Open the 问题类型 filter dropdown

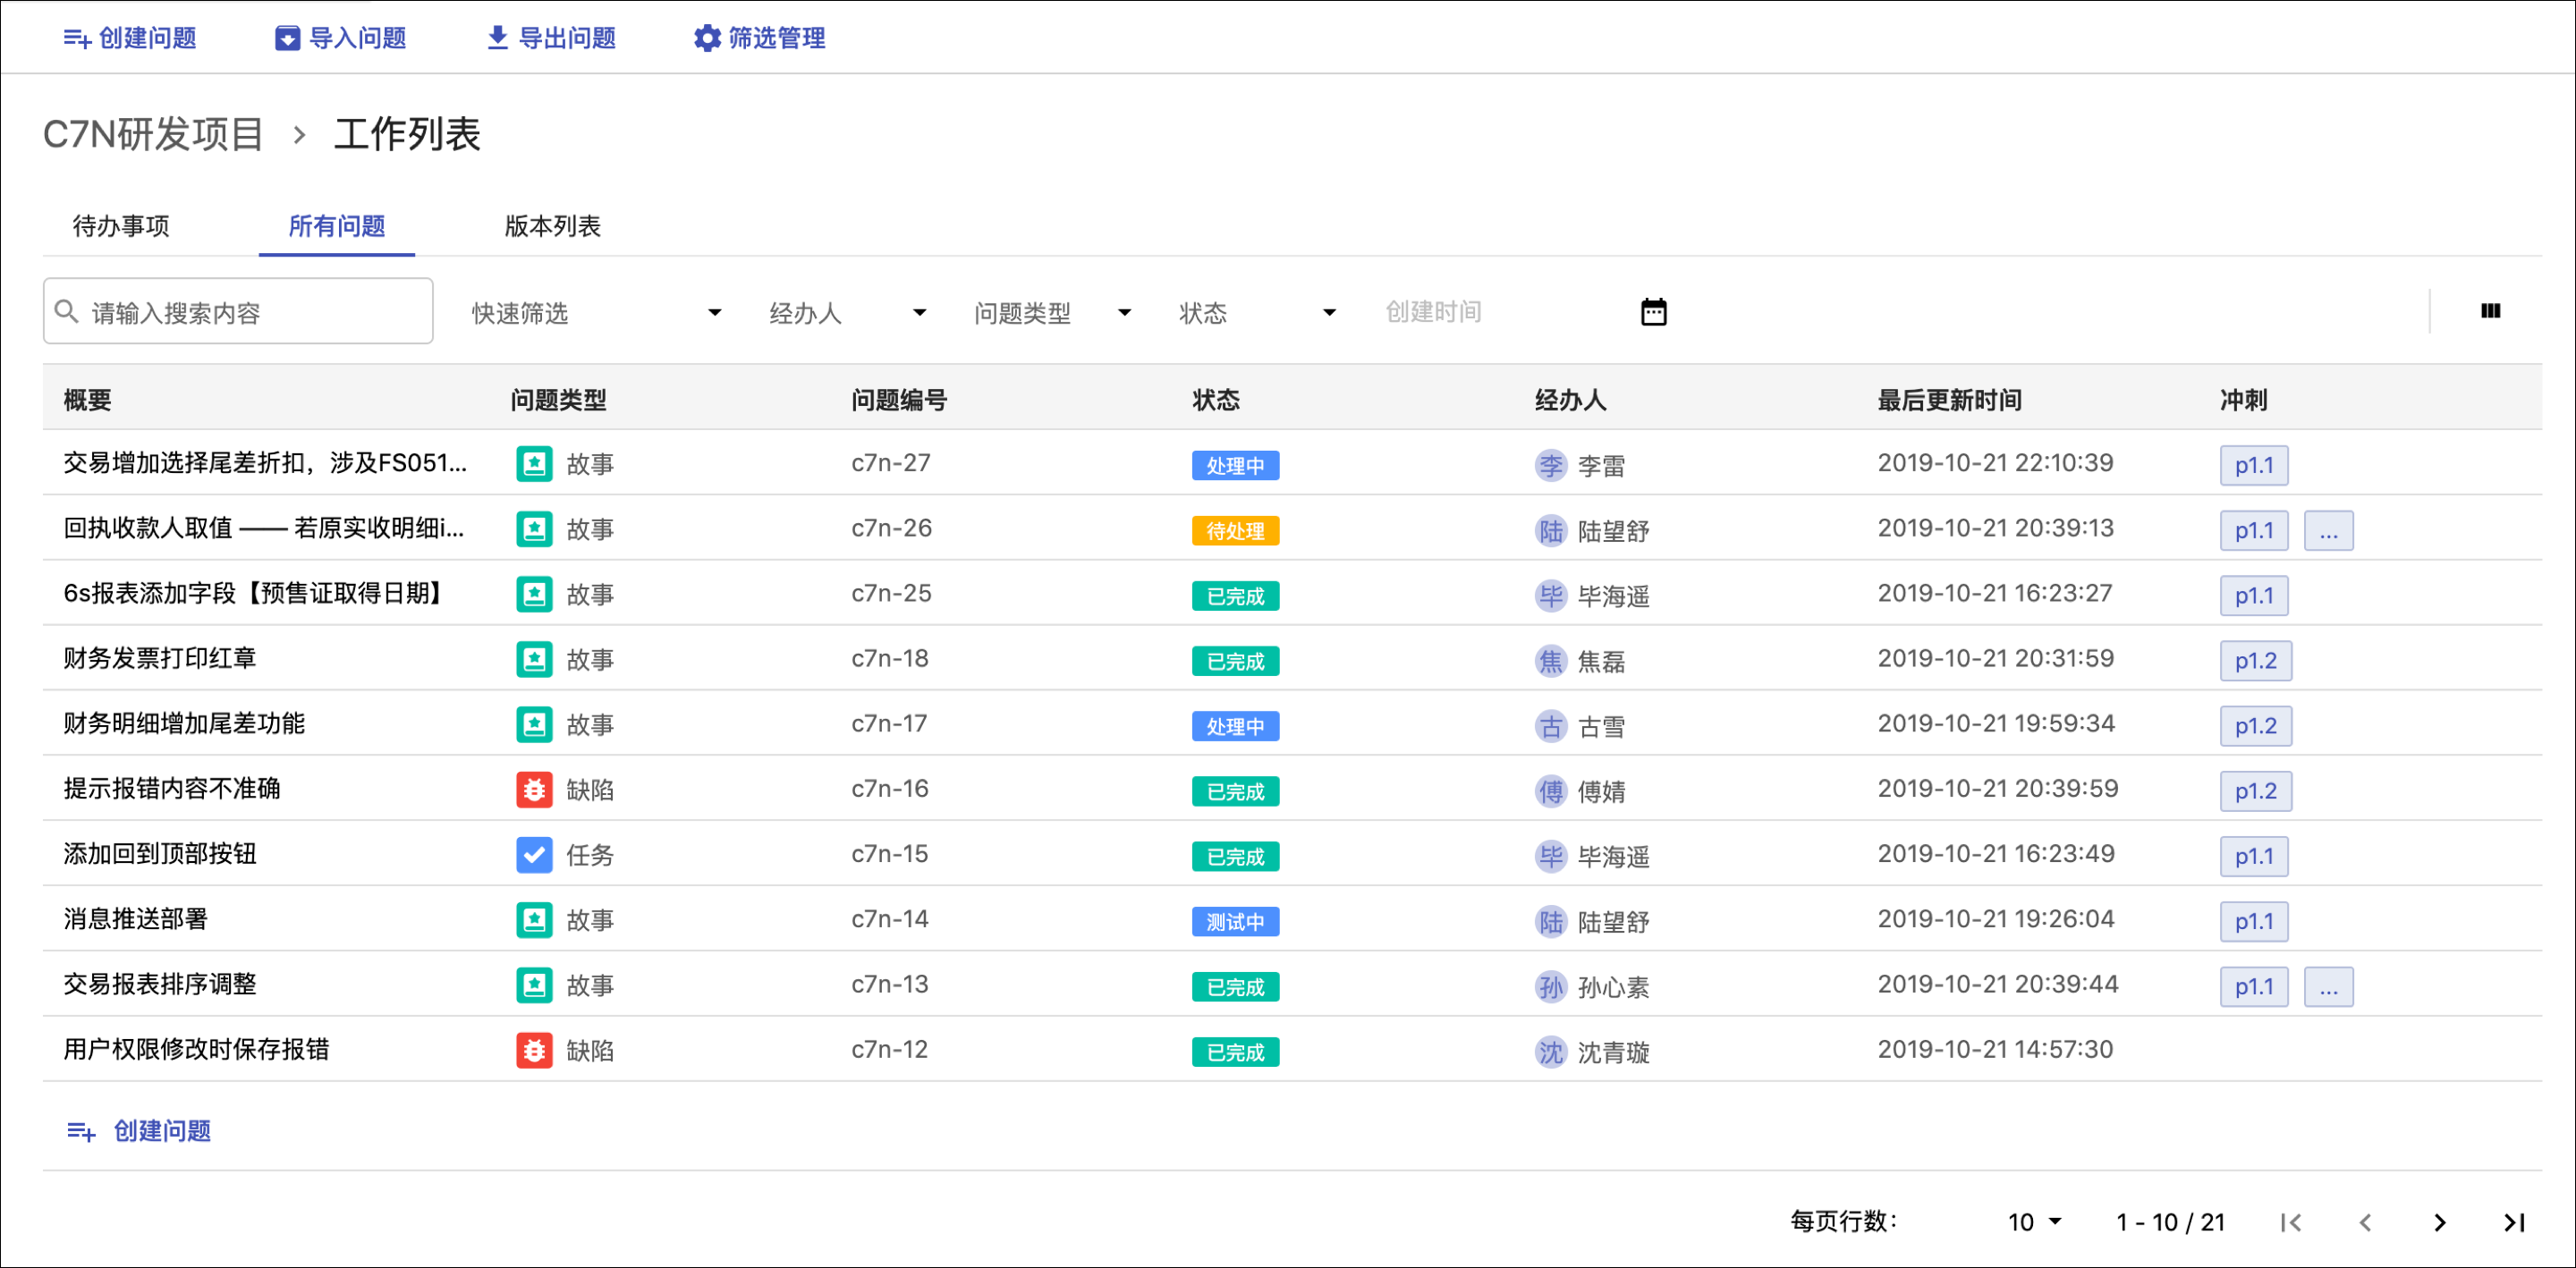pyautogui.click(x=1053, y=313)
